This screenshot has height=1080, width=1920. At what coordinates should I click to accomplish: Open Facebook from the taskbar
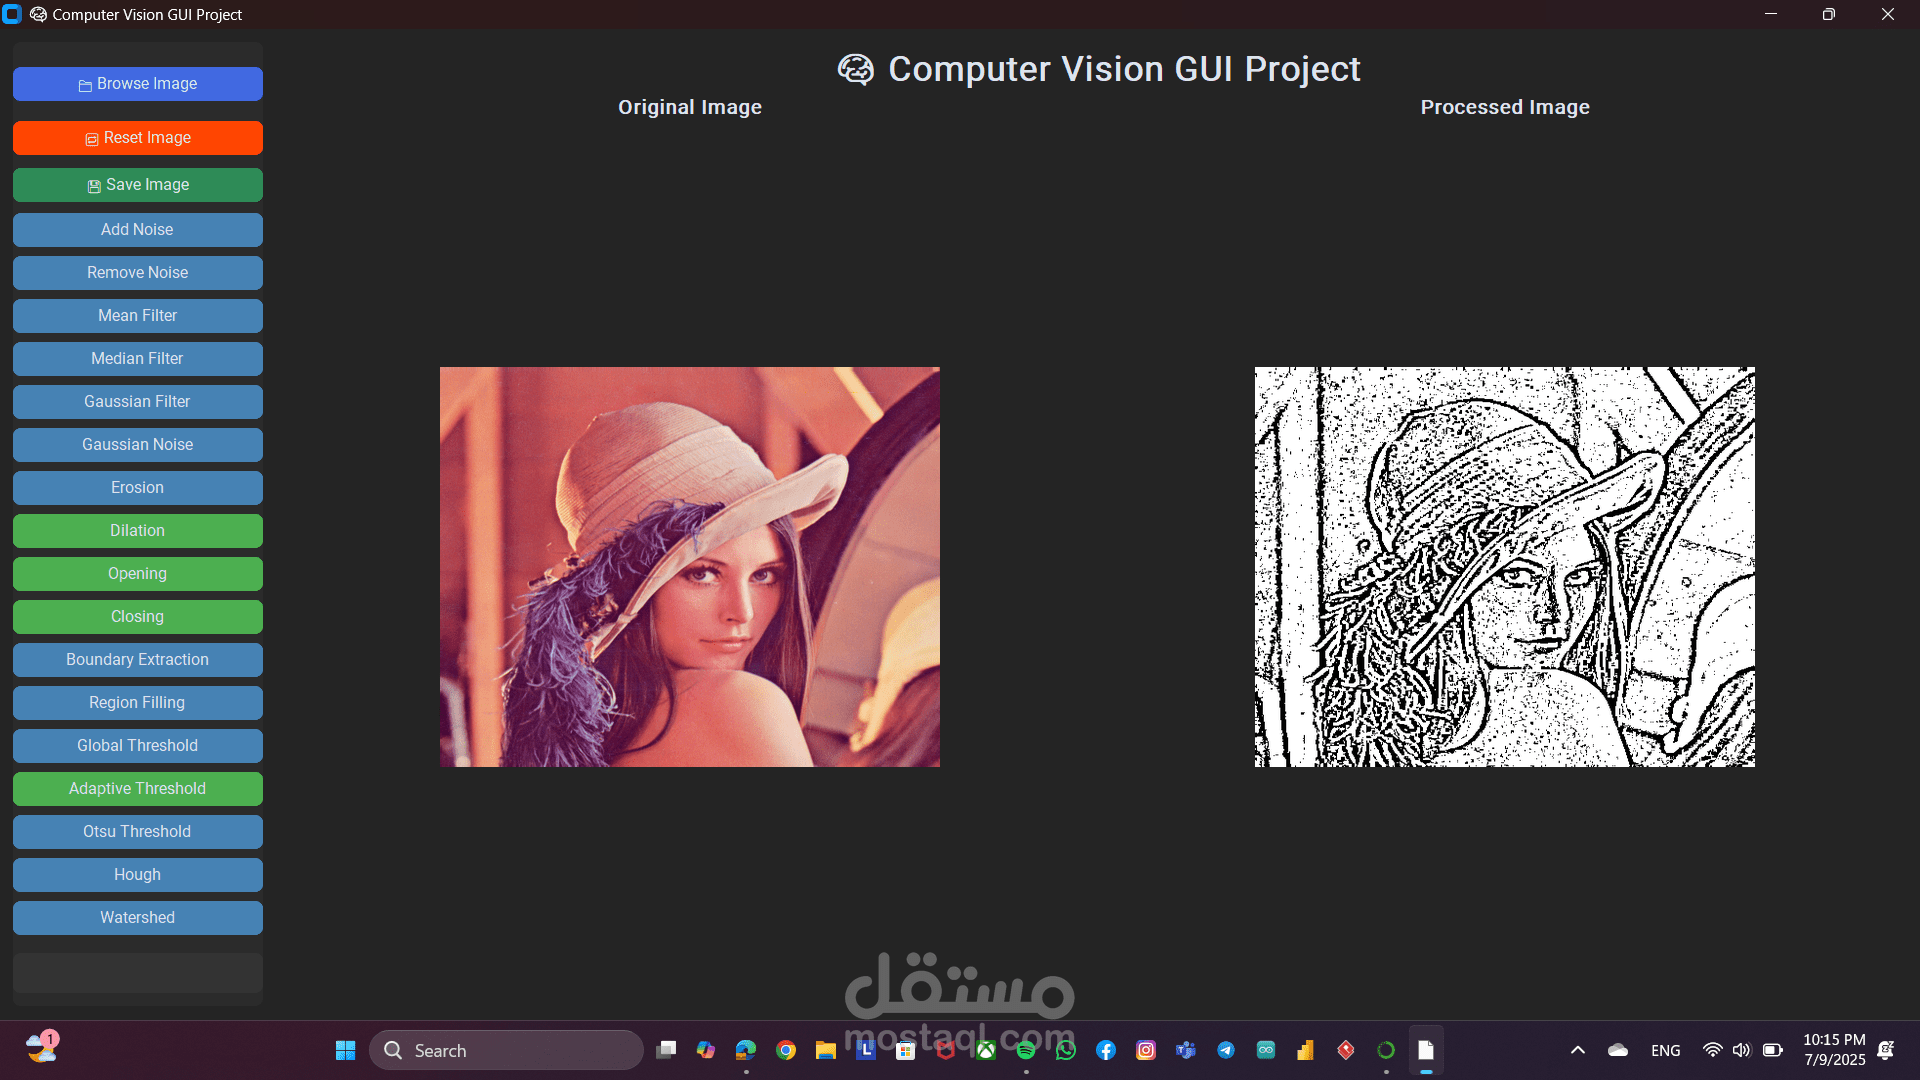point(1106,1050)
